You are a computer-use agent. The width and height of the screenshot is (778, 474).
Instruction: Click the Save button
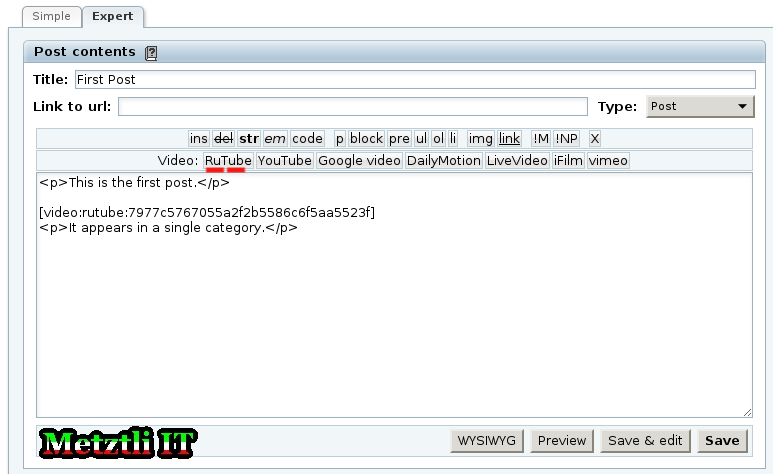tap(722, 441)
